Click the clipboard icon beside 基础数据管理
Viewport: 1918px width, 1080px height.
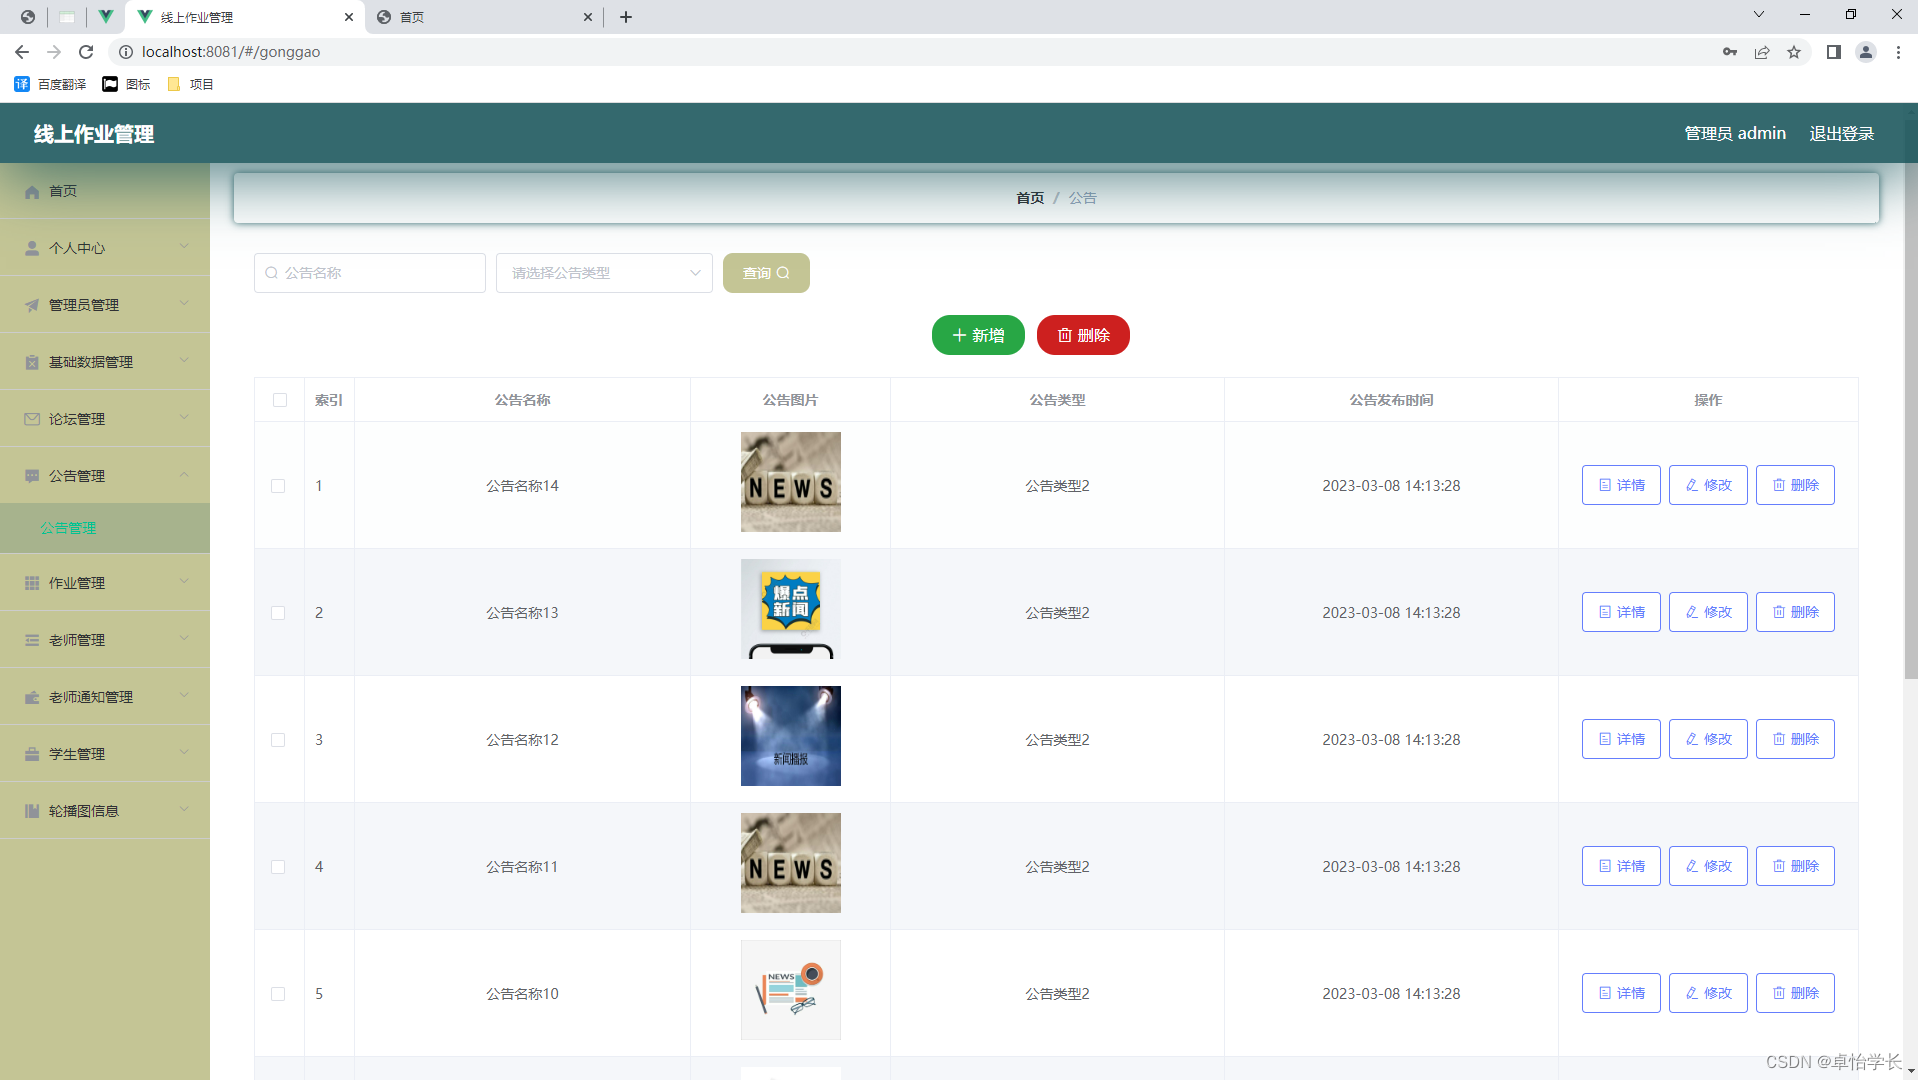[x=32, y=362]
